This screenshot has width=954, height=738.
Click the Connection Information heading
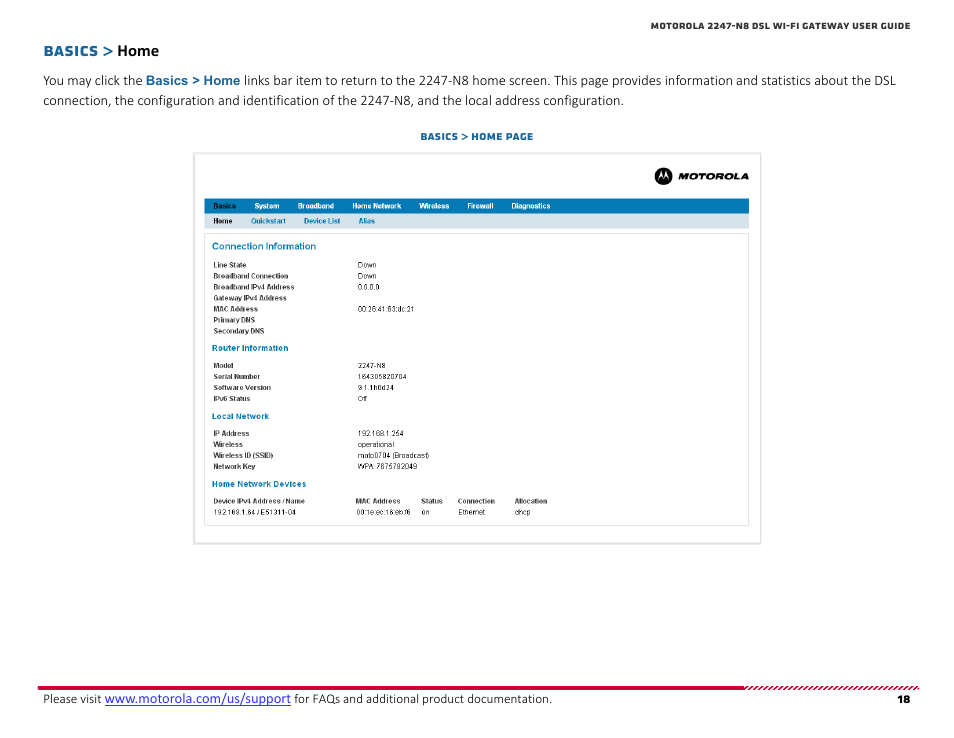(x=264, y=246)
